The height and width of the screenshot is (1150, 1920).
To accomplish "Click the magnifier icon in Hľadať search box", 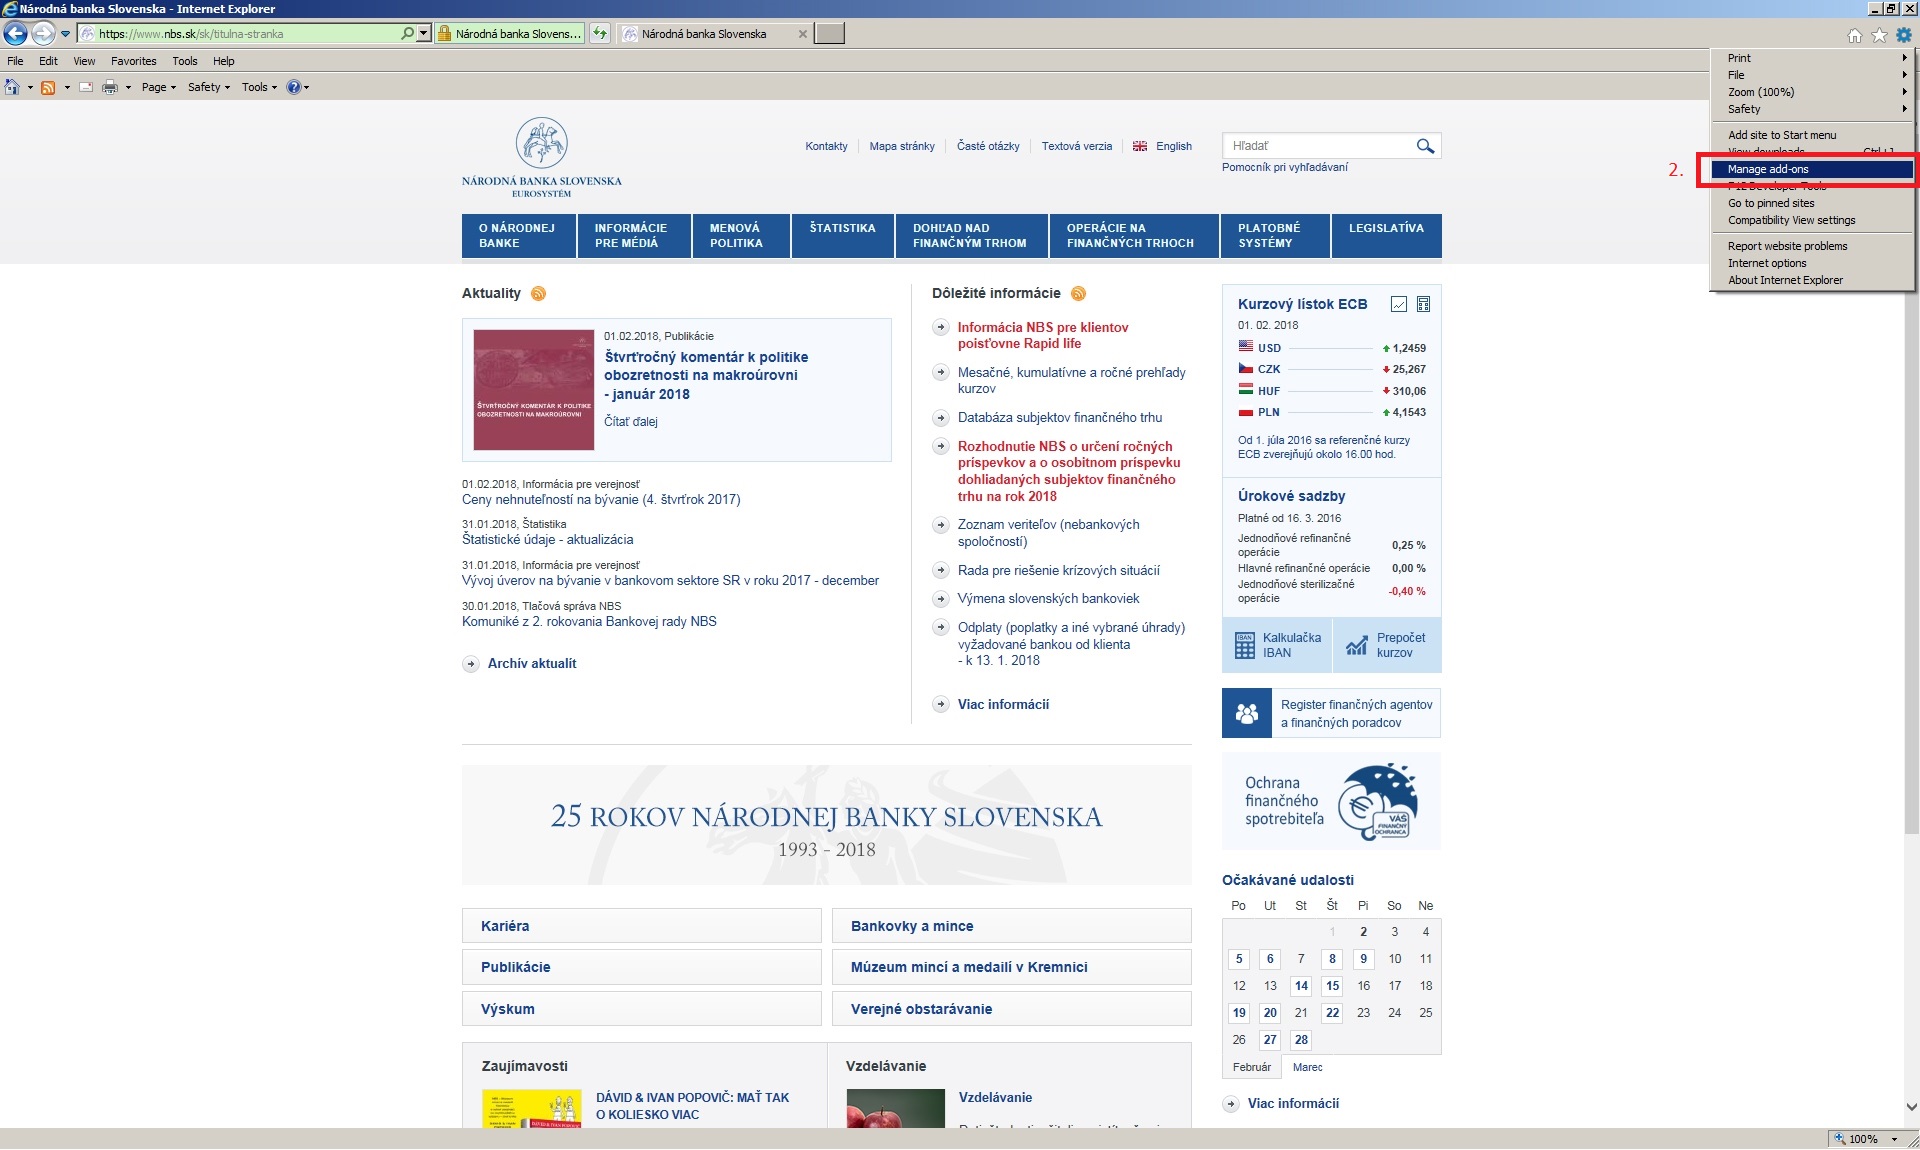I will coord(1425,146).
